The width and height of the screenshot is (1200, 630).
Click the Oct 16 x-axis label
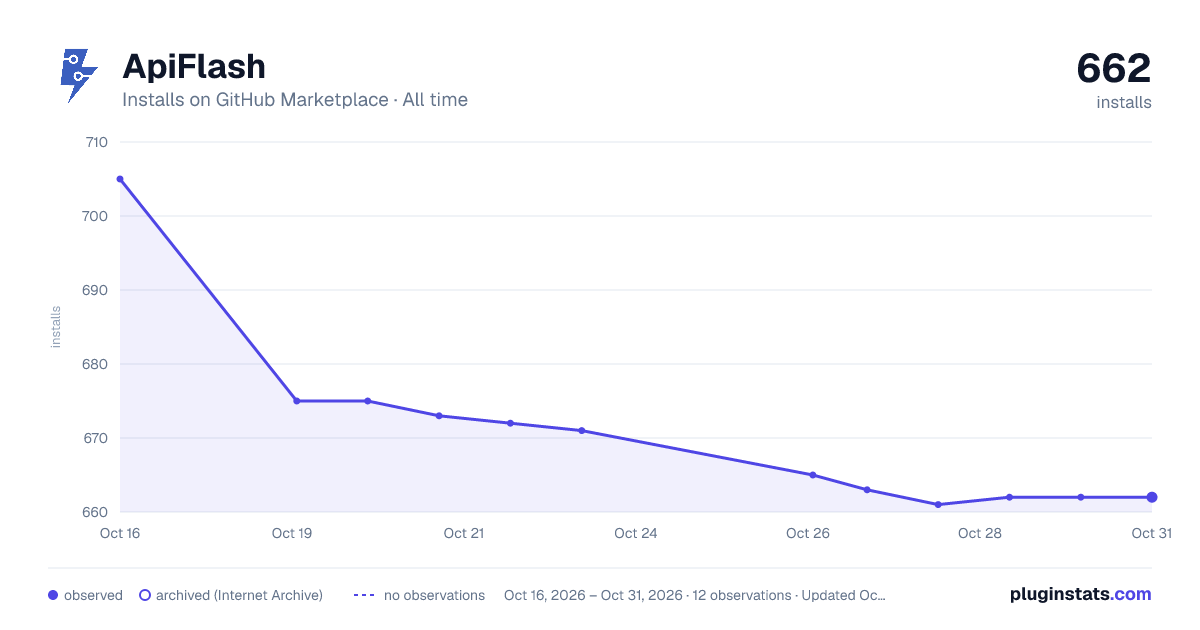coord(120,533)
